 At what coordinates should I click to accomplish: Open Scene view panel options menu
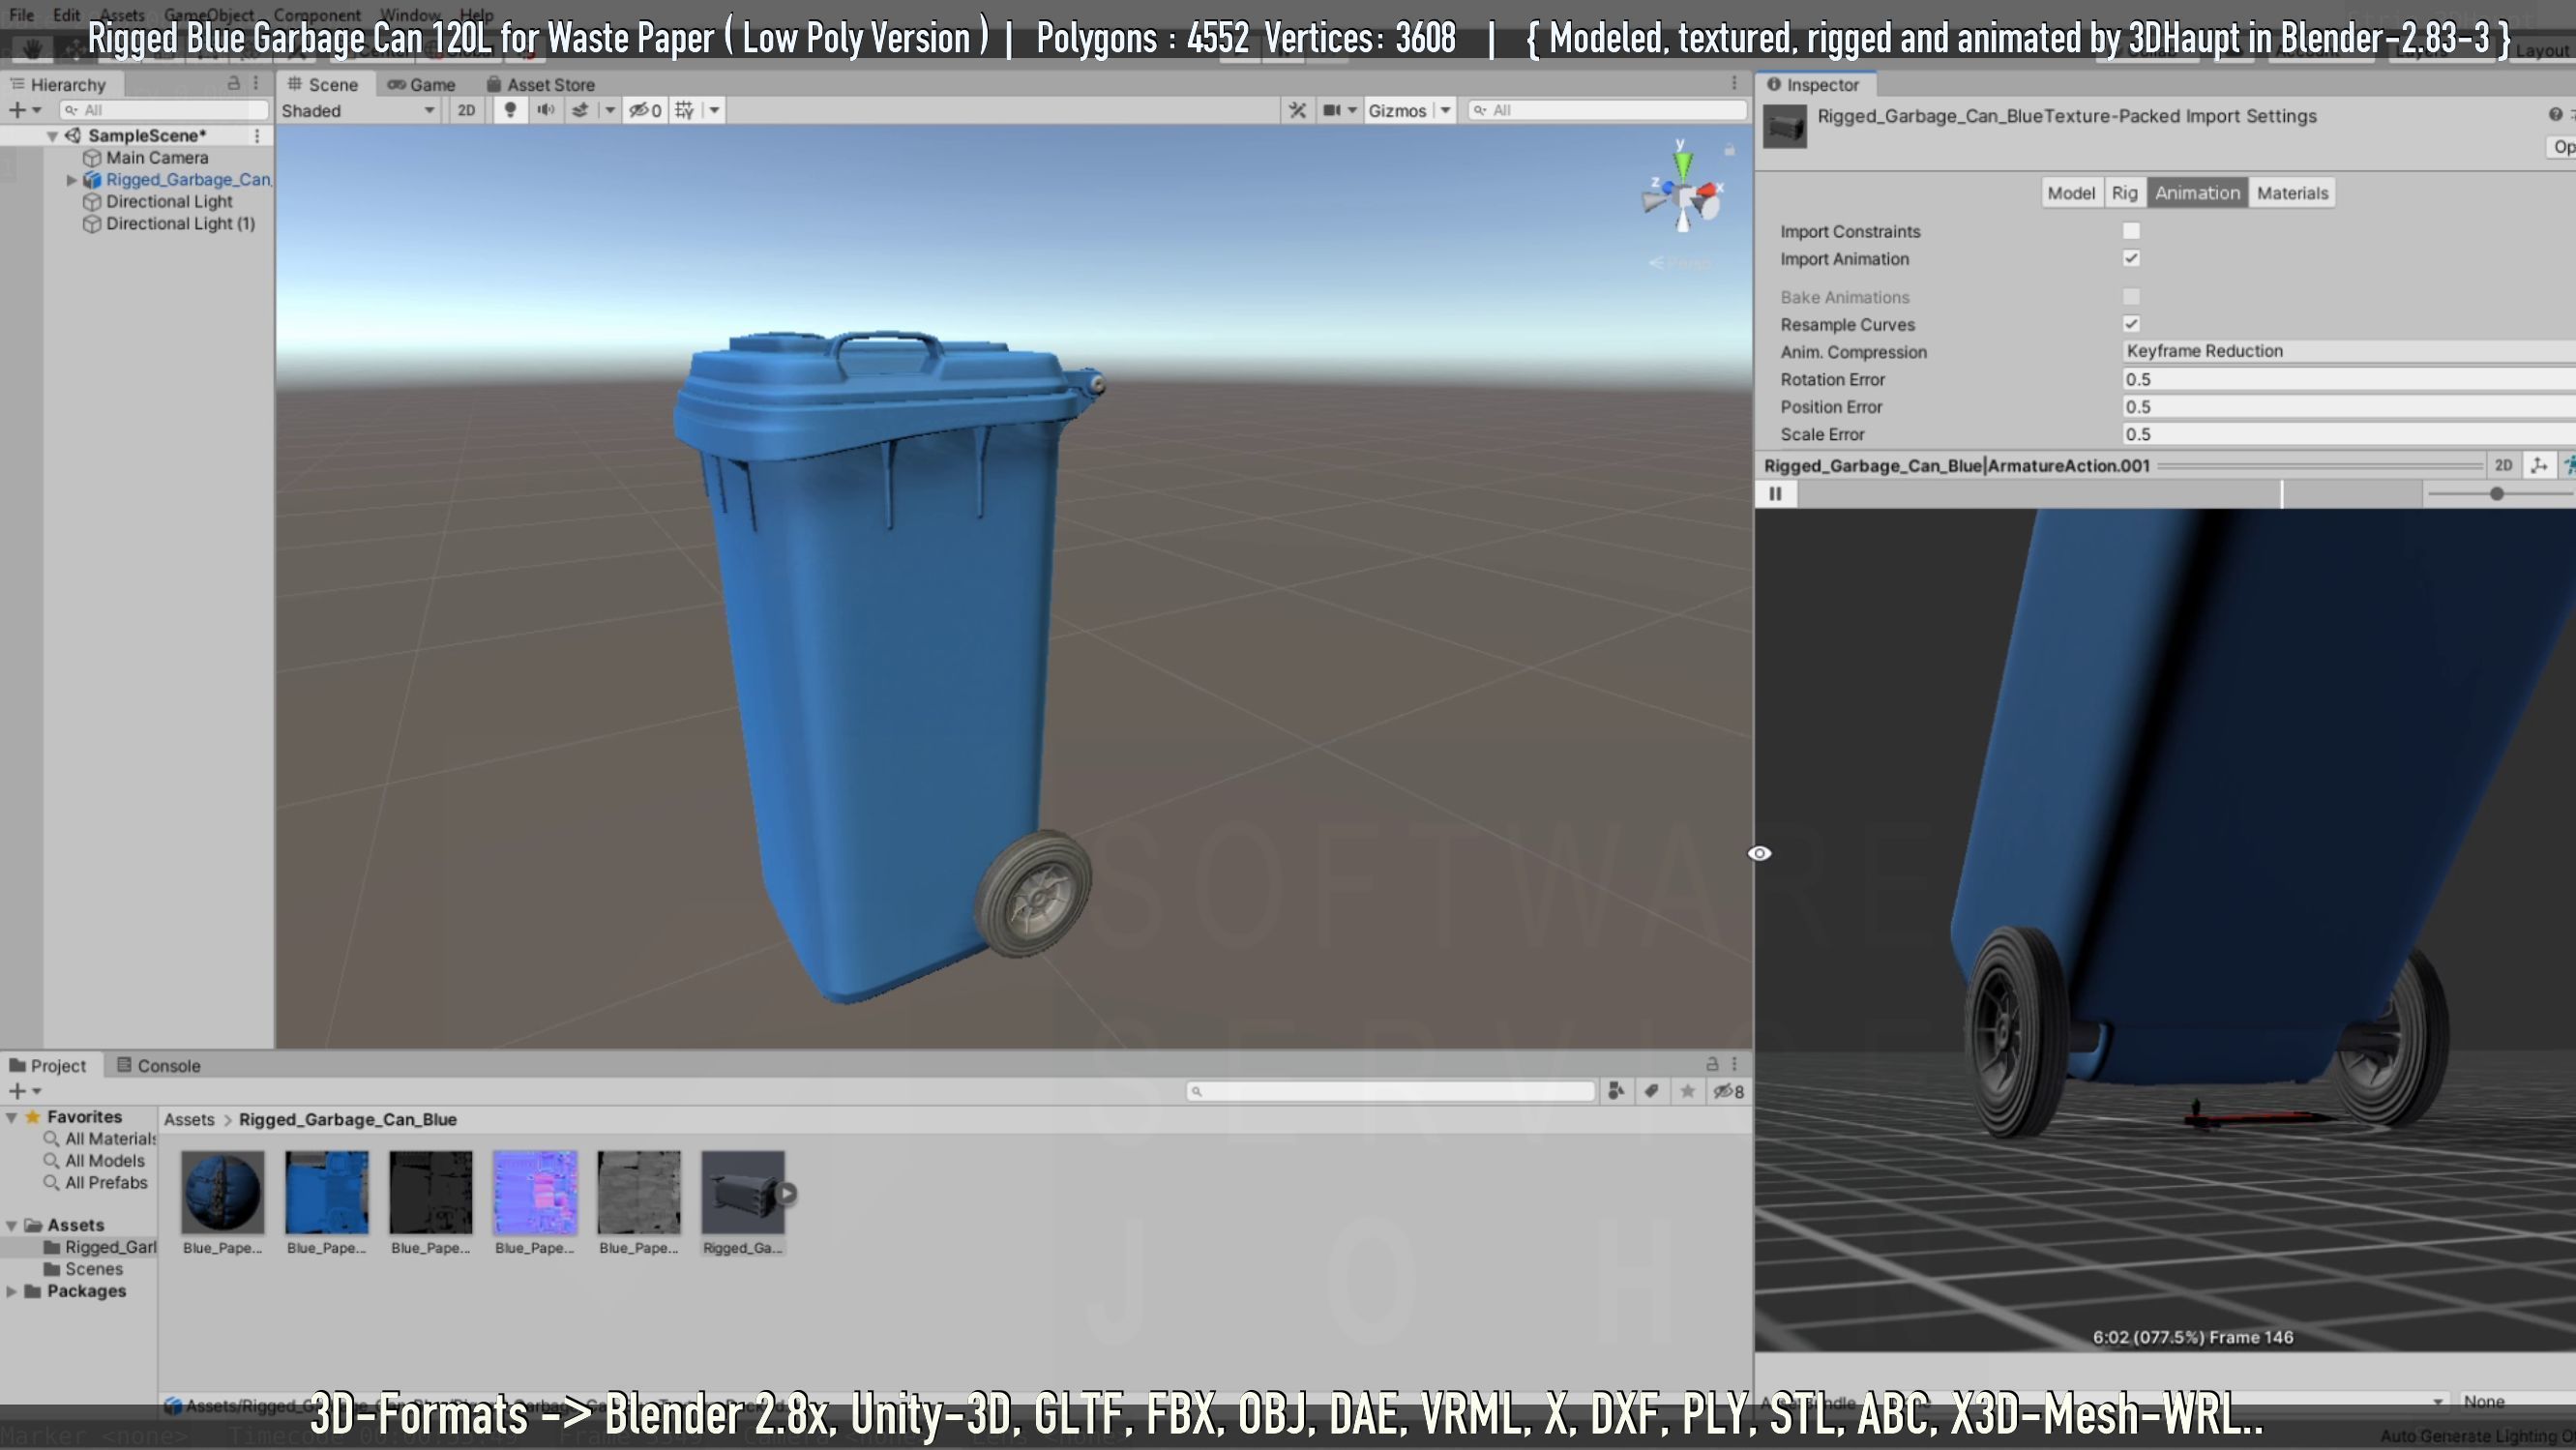tap(1735, 84)
